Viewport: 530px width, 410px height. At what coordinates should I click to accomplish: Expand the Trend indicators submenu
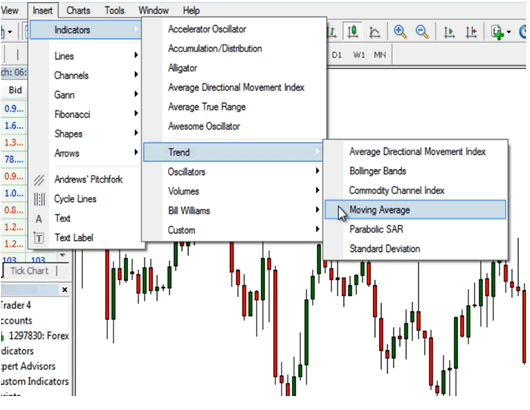(x=233, y=152)
